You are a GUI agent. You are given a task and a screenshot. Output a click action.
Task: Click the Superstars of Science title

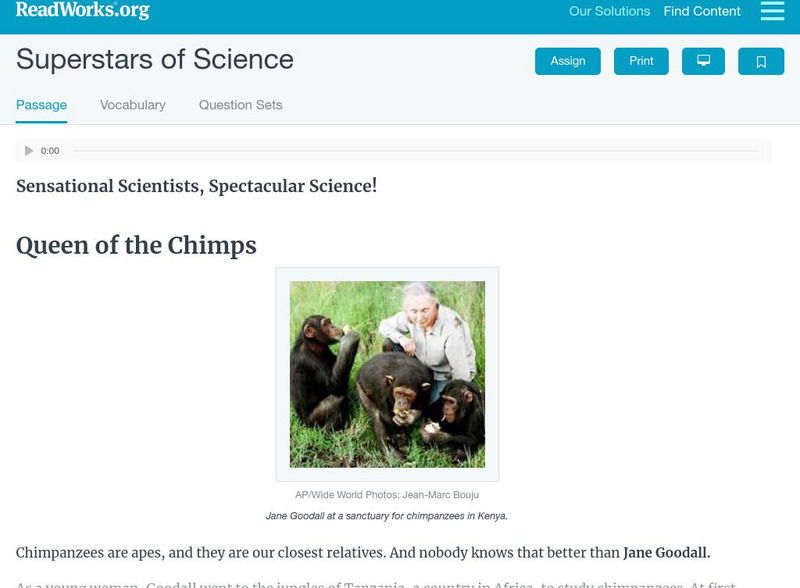pos(155,60)
